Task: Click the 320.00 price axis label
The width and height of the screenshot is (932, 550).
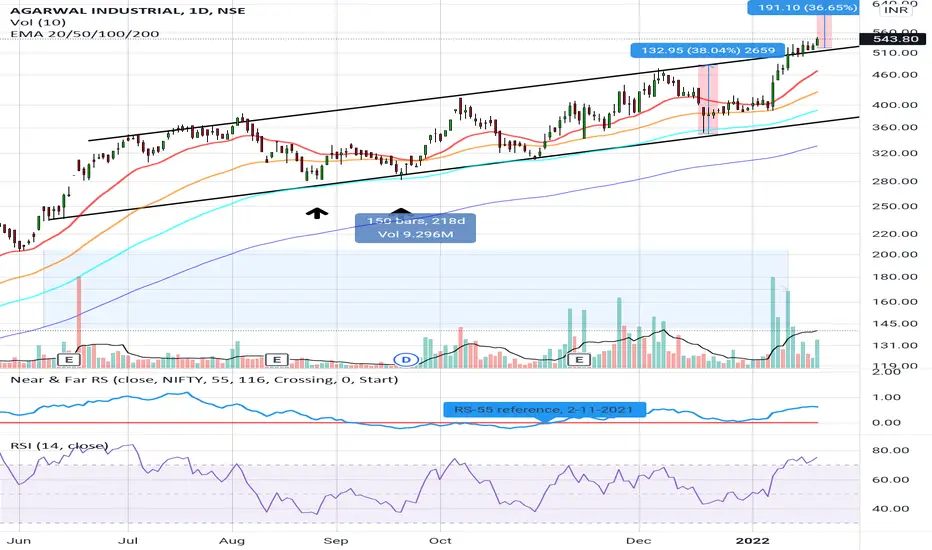Action: click(896, 153)
